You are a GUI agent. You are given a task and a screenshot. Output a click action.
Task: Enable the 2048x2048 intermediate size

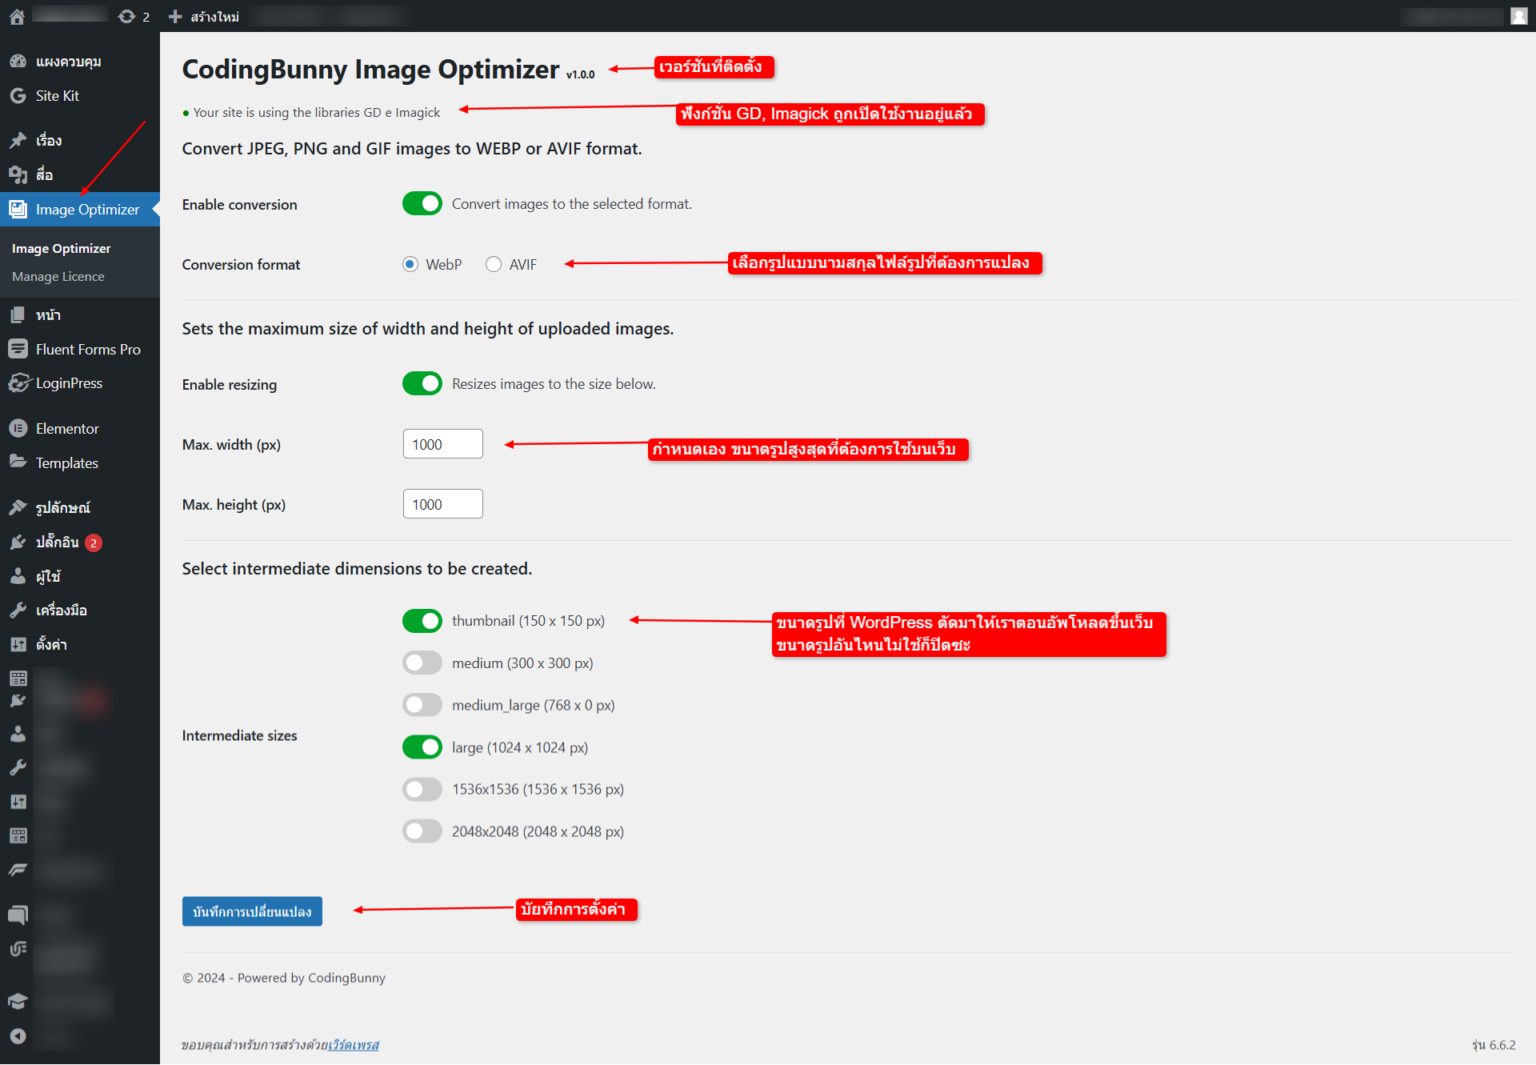[x=422, y=831]
